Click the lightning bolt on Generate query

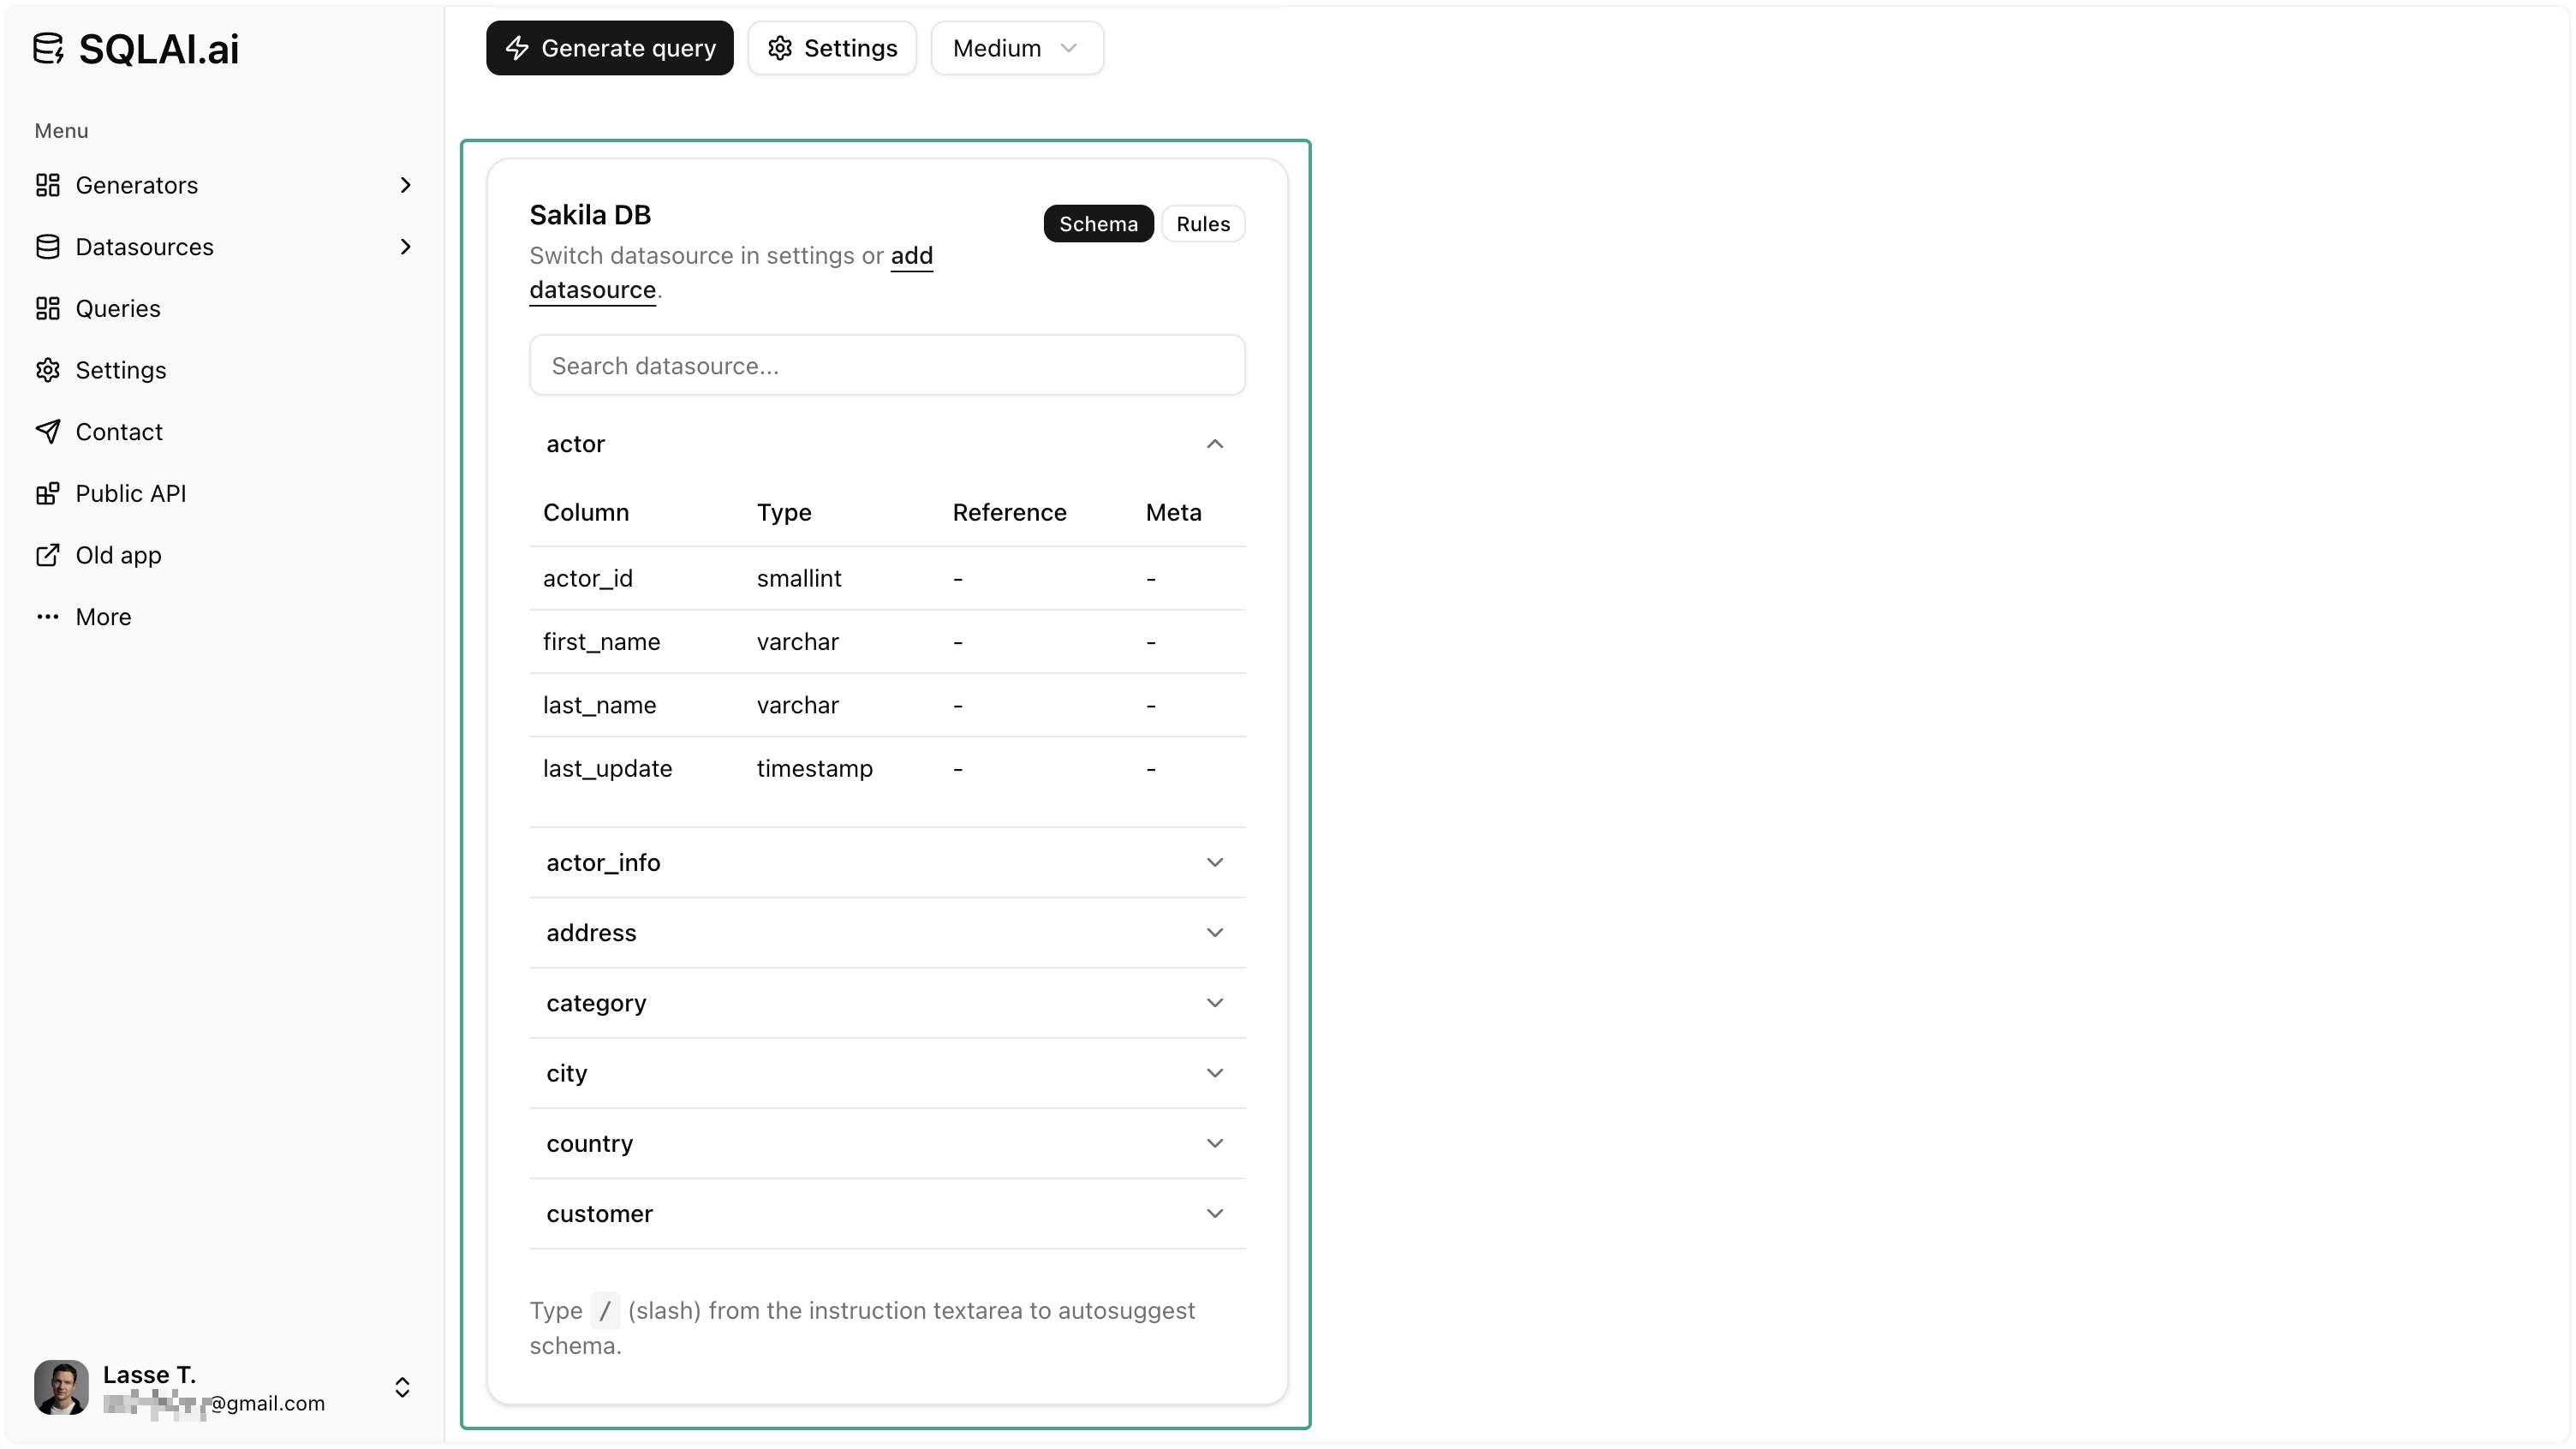(x=517, y=47)
